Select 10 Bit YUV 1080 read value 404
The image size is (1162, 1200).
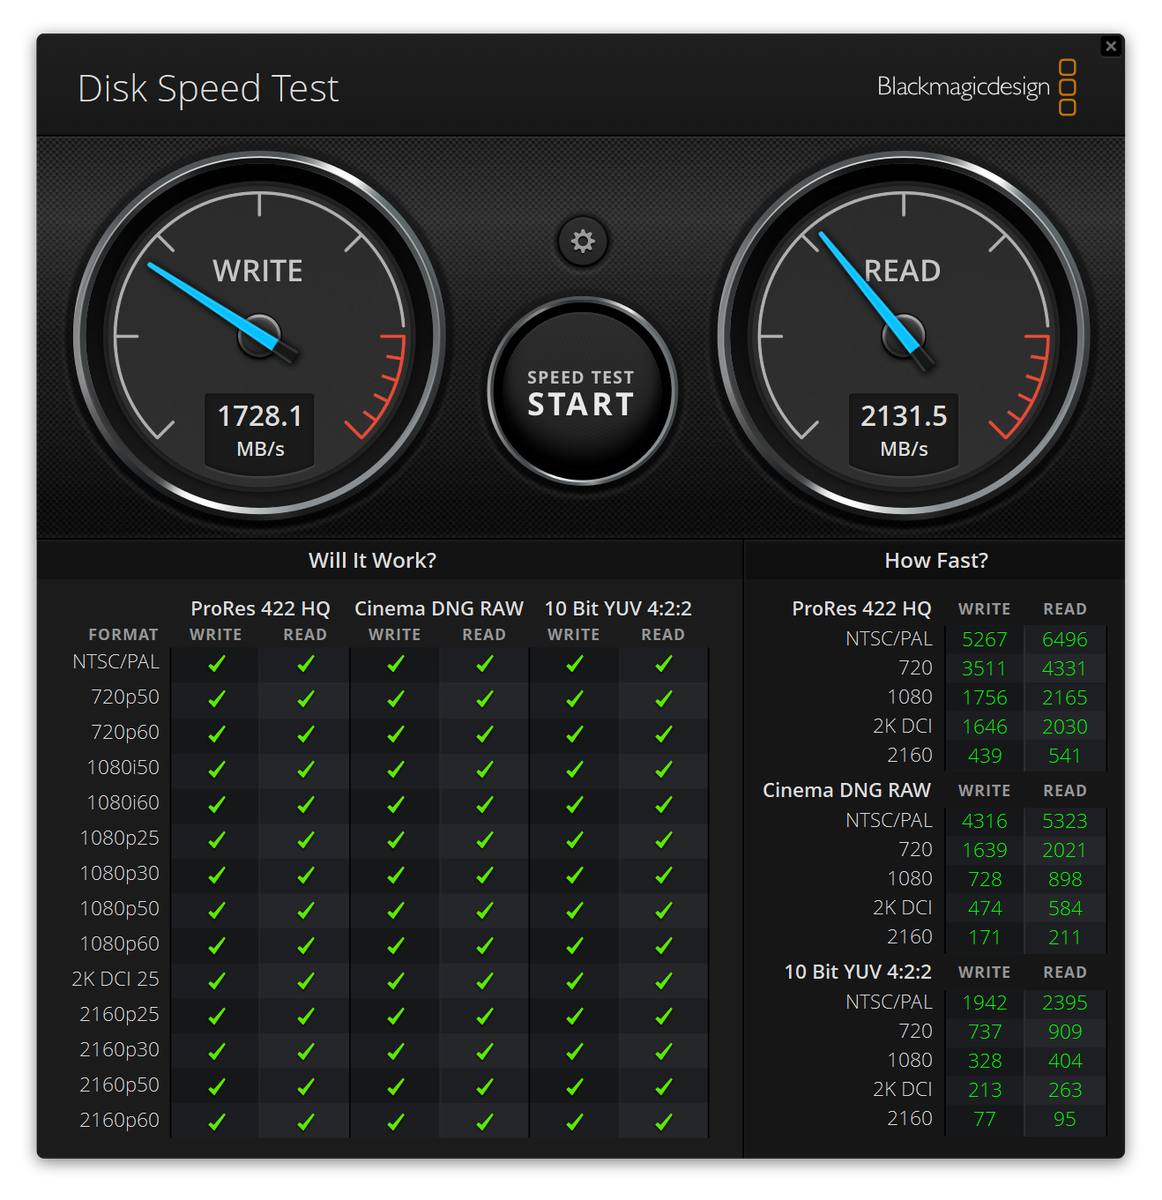(x=1064, y=1060)
